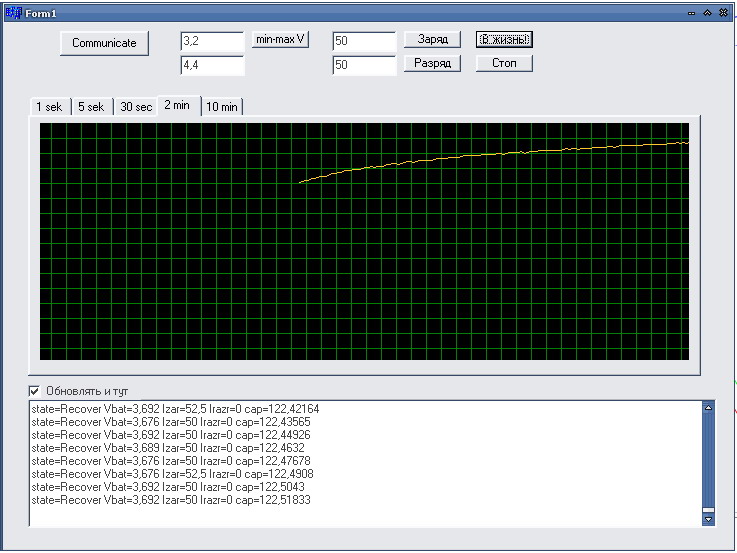Click the Form1 application icon in title bar
Viewport: 737px width, 553px height.
(13, 13)
